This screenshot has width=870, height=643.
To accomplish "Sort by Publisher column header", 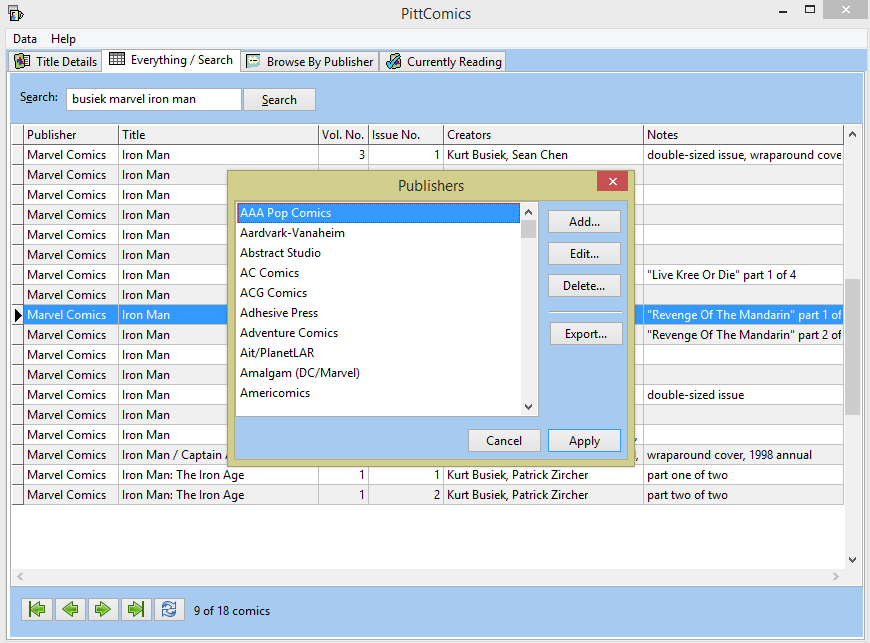I will pyautogui.click(x=71, y=135).
